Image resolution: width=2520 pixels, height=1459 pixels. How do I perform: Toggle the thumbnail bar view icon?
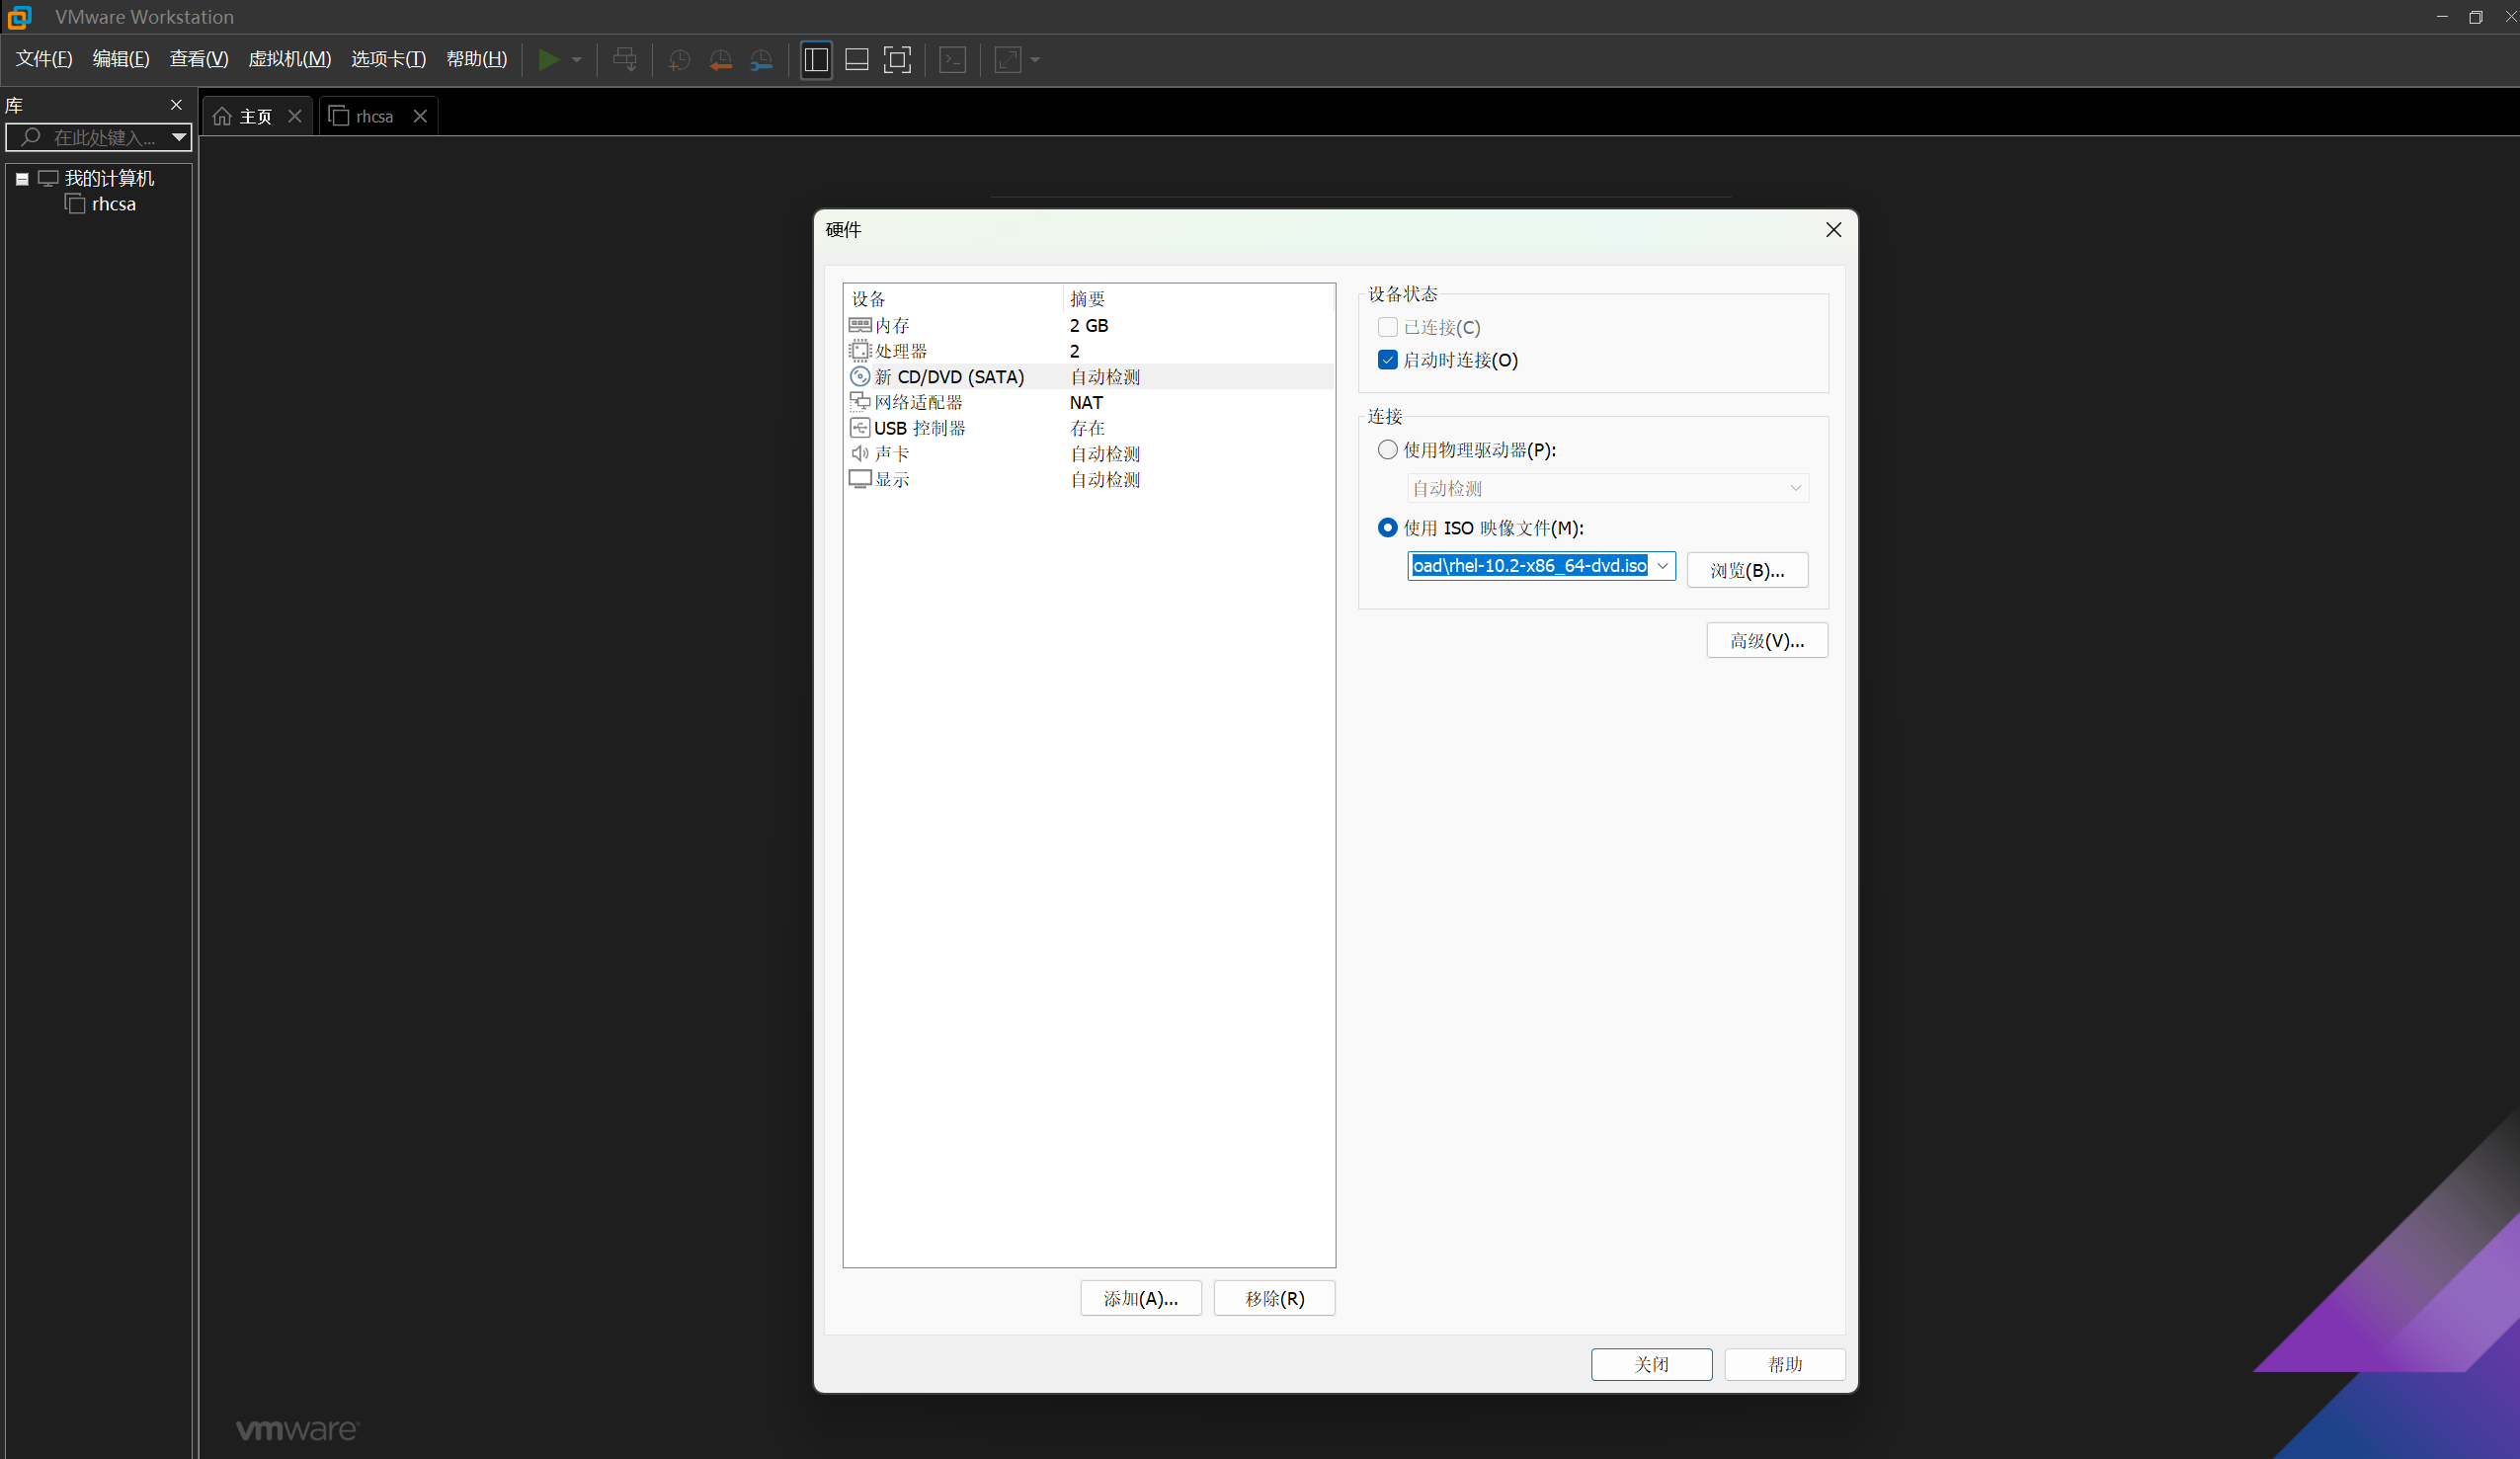(x=857, y=60)
